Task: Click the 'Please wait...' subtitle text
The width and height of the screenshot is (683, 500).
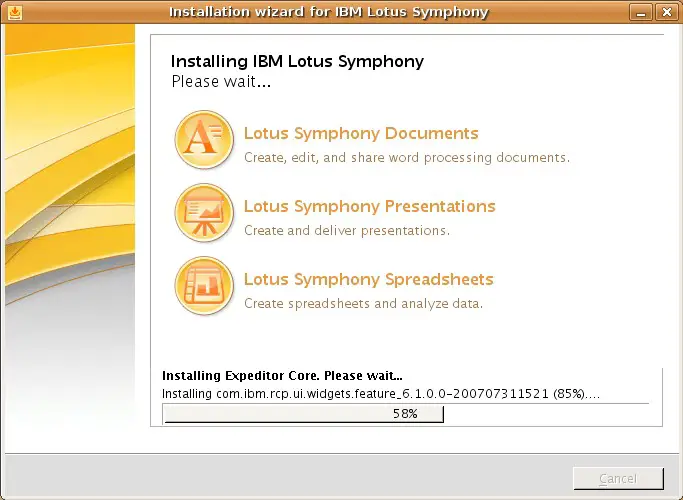Action: click(x=221, y=81)
